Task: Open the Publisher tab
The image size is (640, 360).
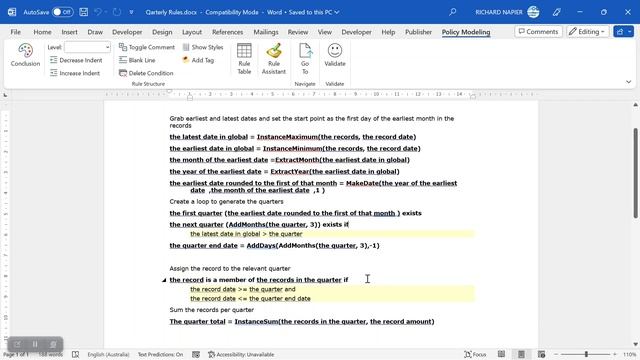Action: (x=418, y=32)
